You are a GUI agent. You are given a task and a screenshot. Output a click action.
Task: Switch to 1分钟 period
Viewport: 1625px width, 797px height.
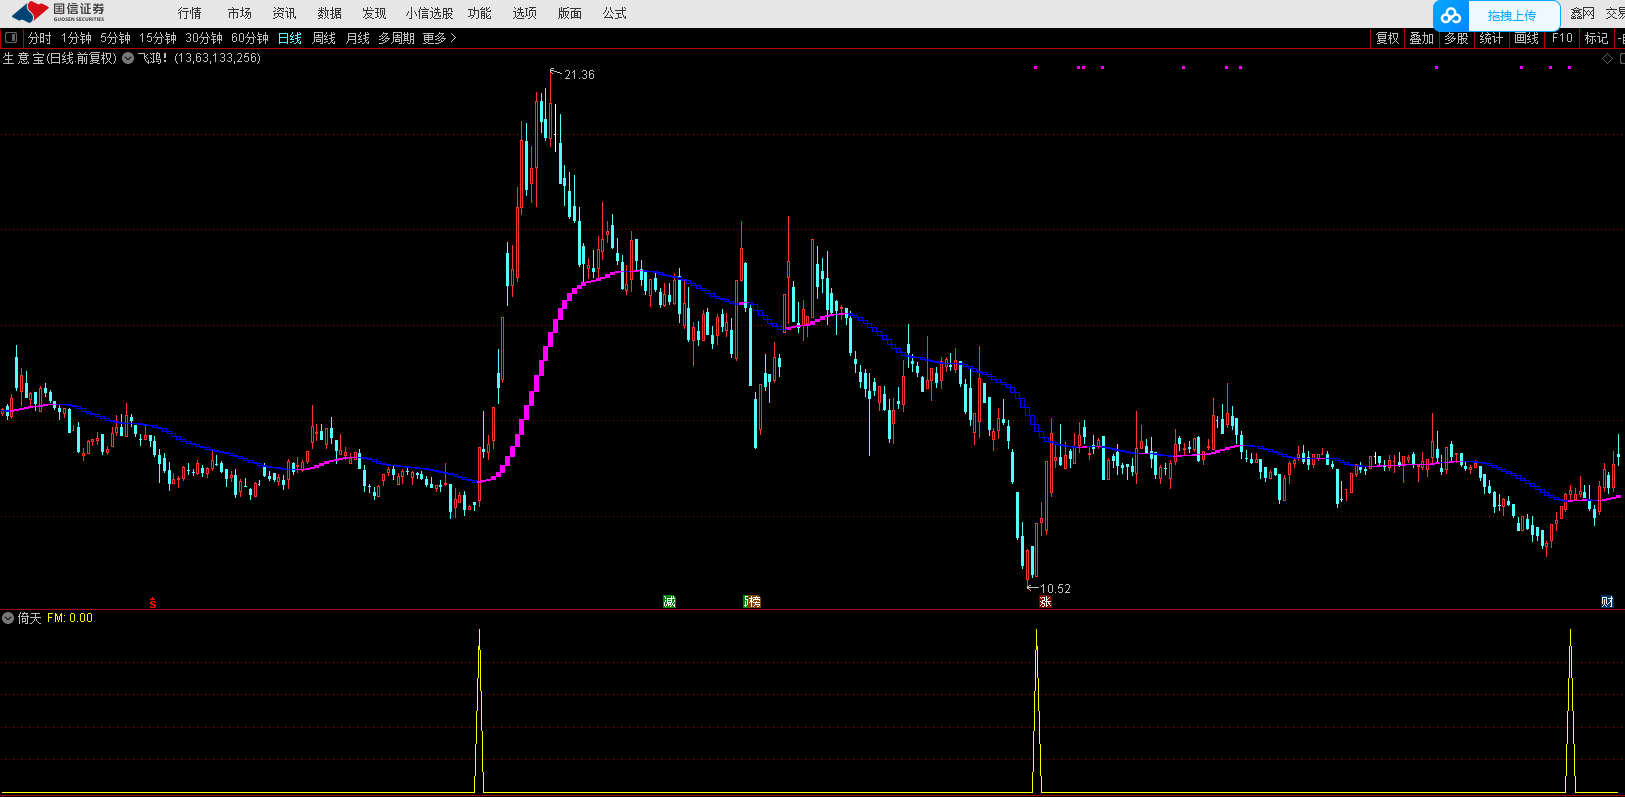[76, 38]
